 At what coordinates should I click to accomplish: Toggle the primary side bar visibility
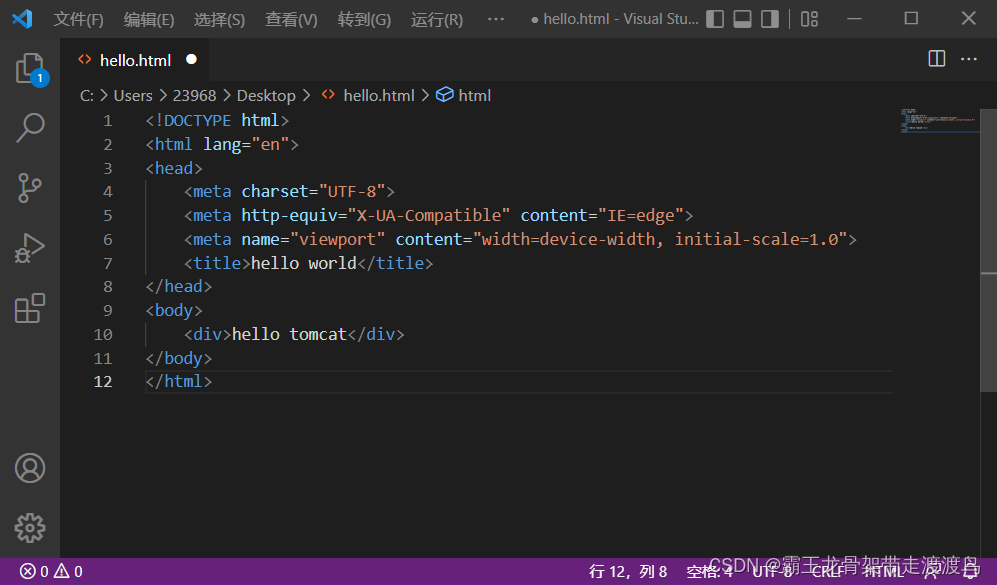tap(715, 19)
